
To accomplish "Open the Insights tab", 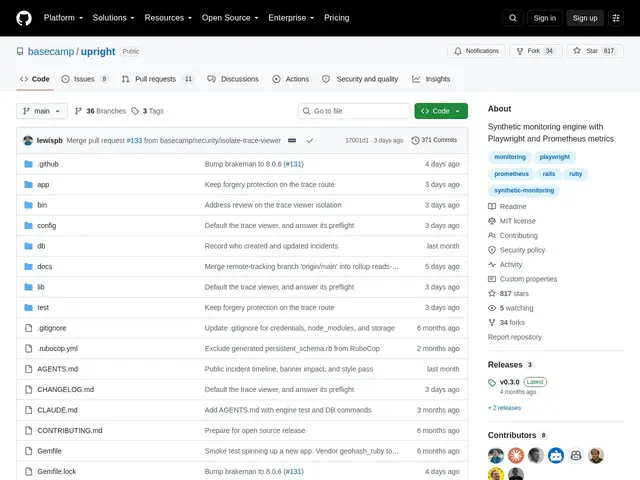I will coord(431,79).
